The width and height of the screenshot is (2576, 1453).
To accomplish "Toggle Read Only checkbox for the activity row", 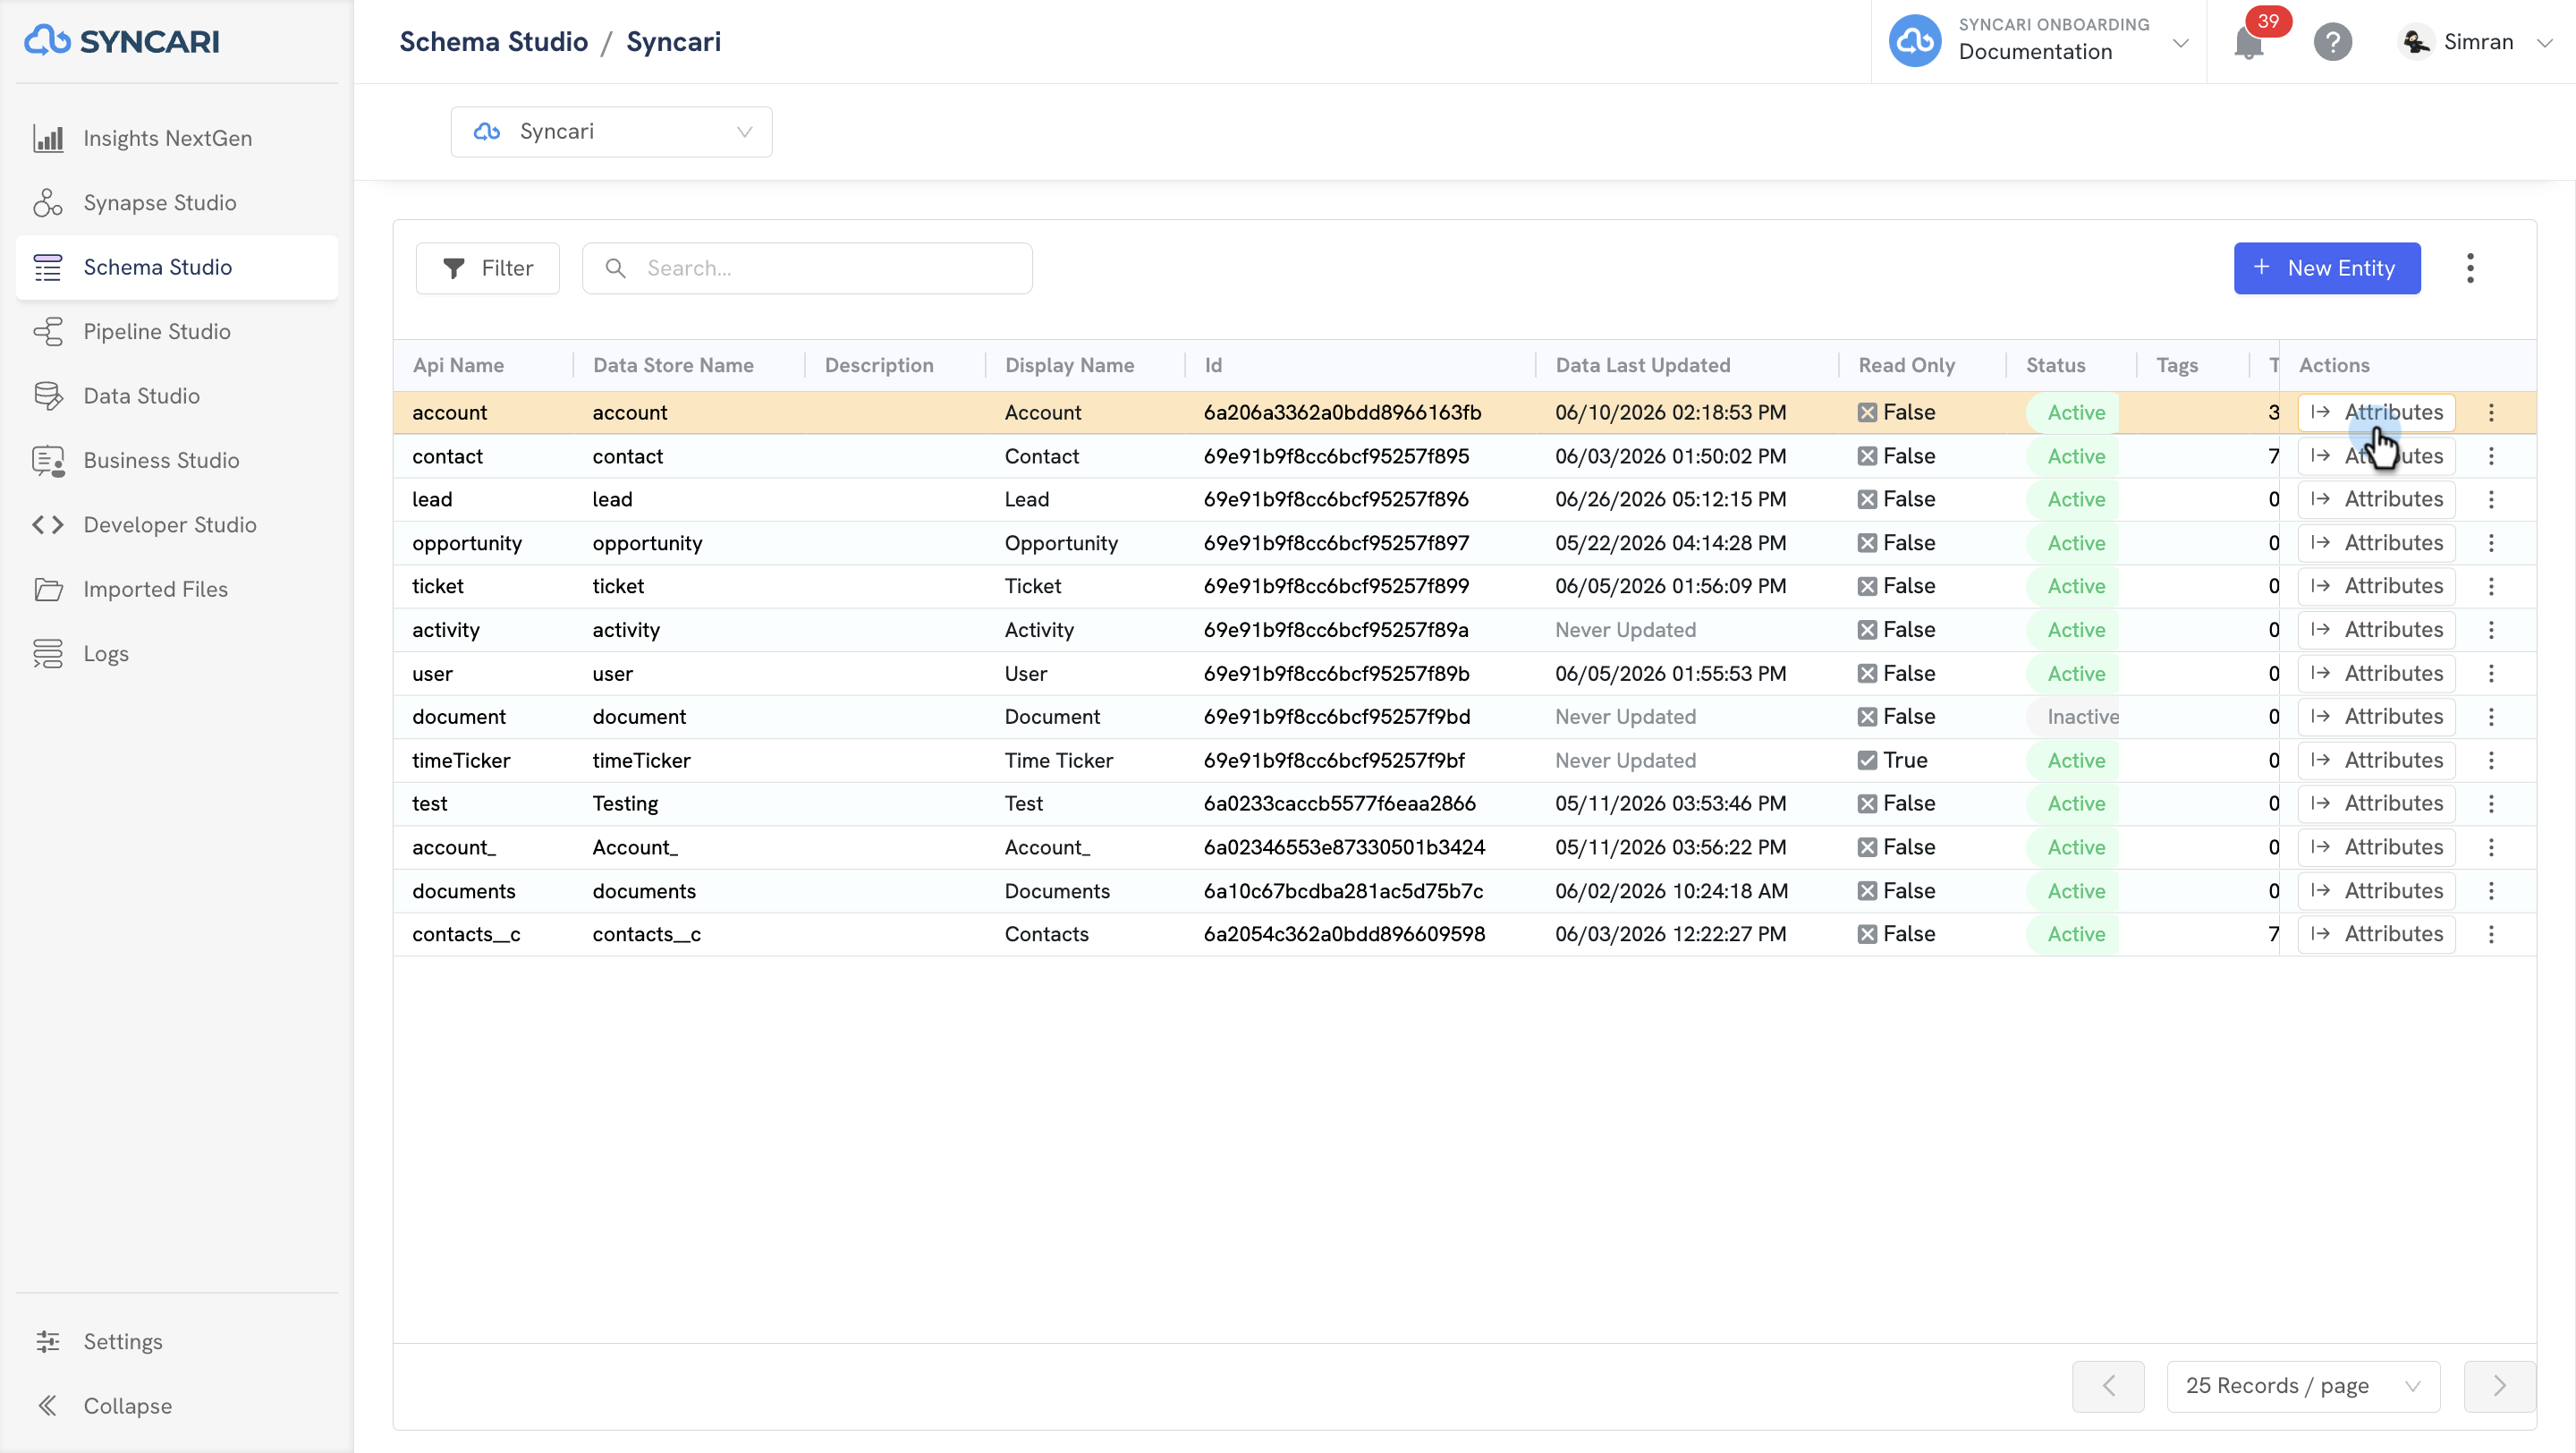I will click(x=1867, y=630).
